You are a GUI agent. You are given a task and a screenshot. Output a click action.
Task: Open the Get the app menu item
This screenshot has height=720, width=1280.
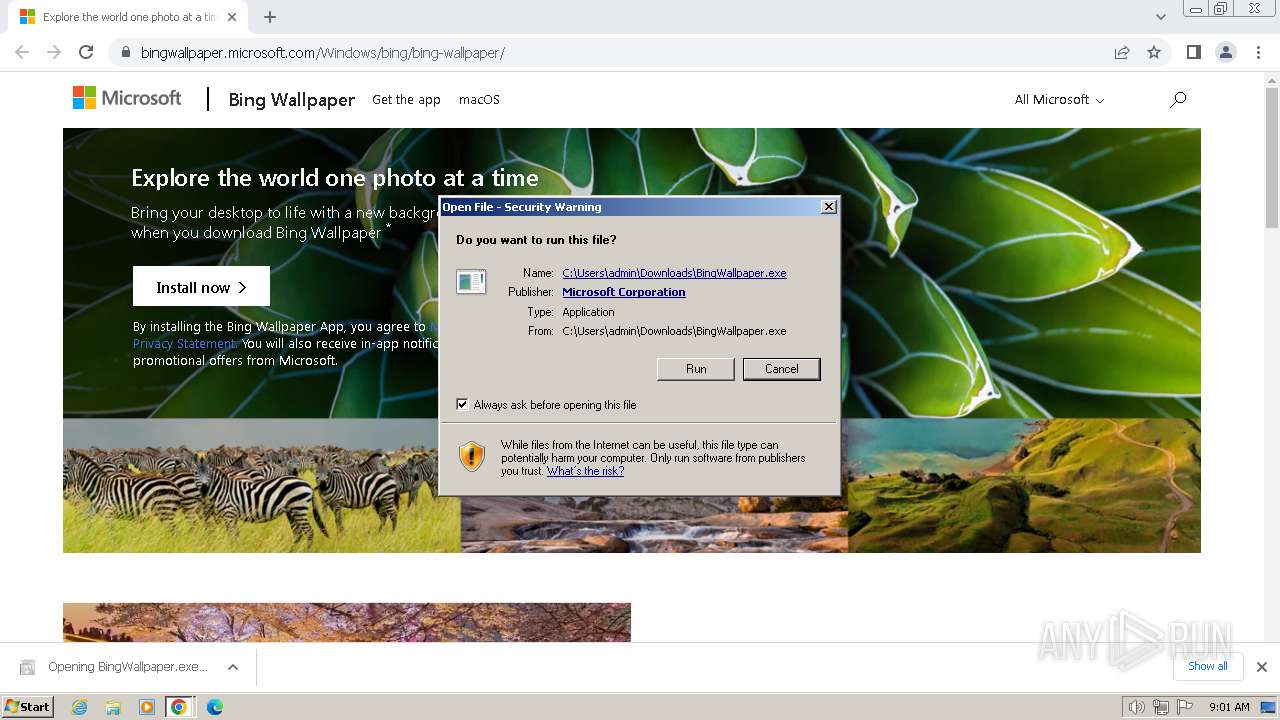click(406, 99)
